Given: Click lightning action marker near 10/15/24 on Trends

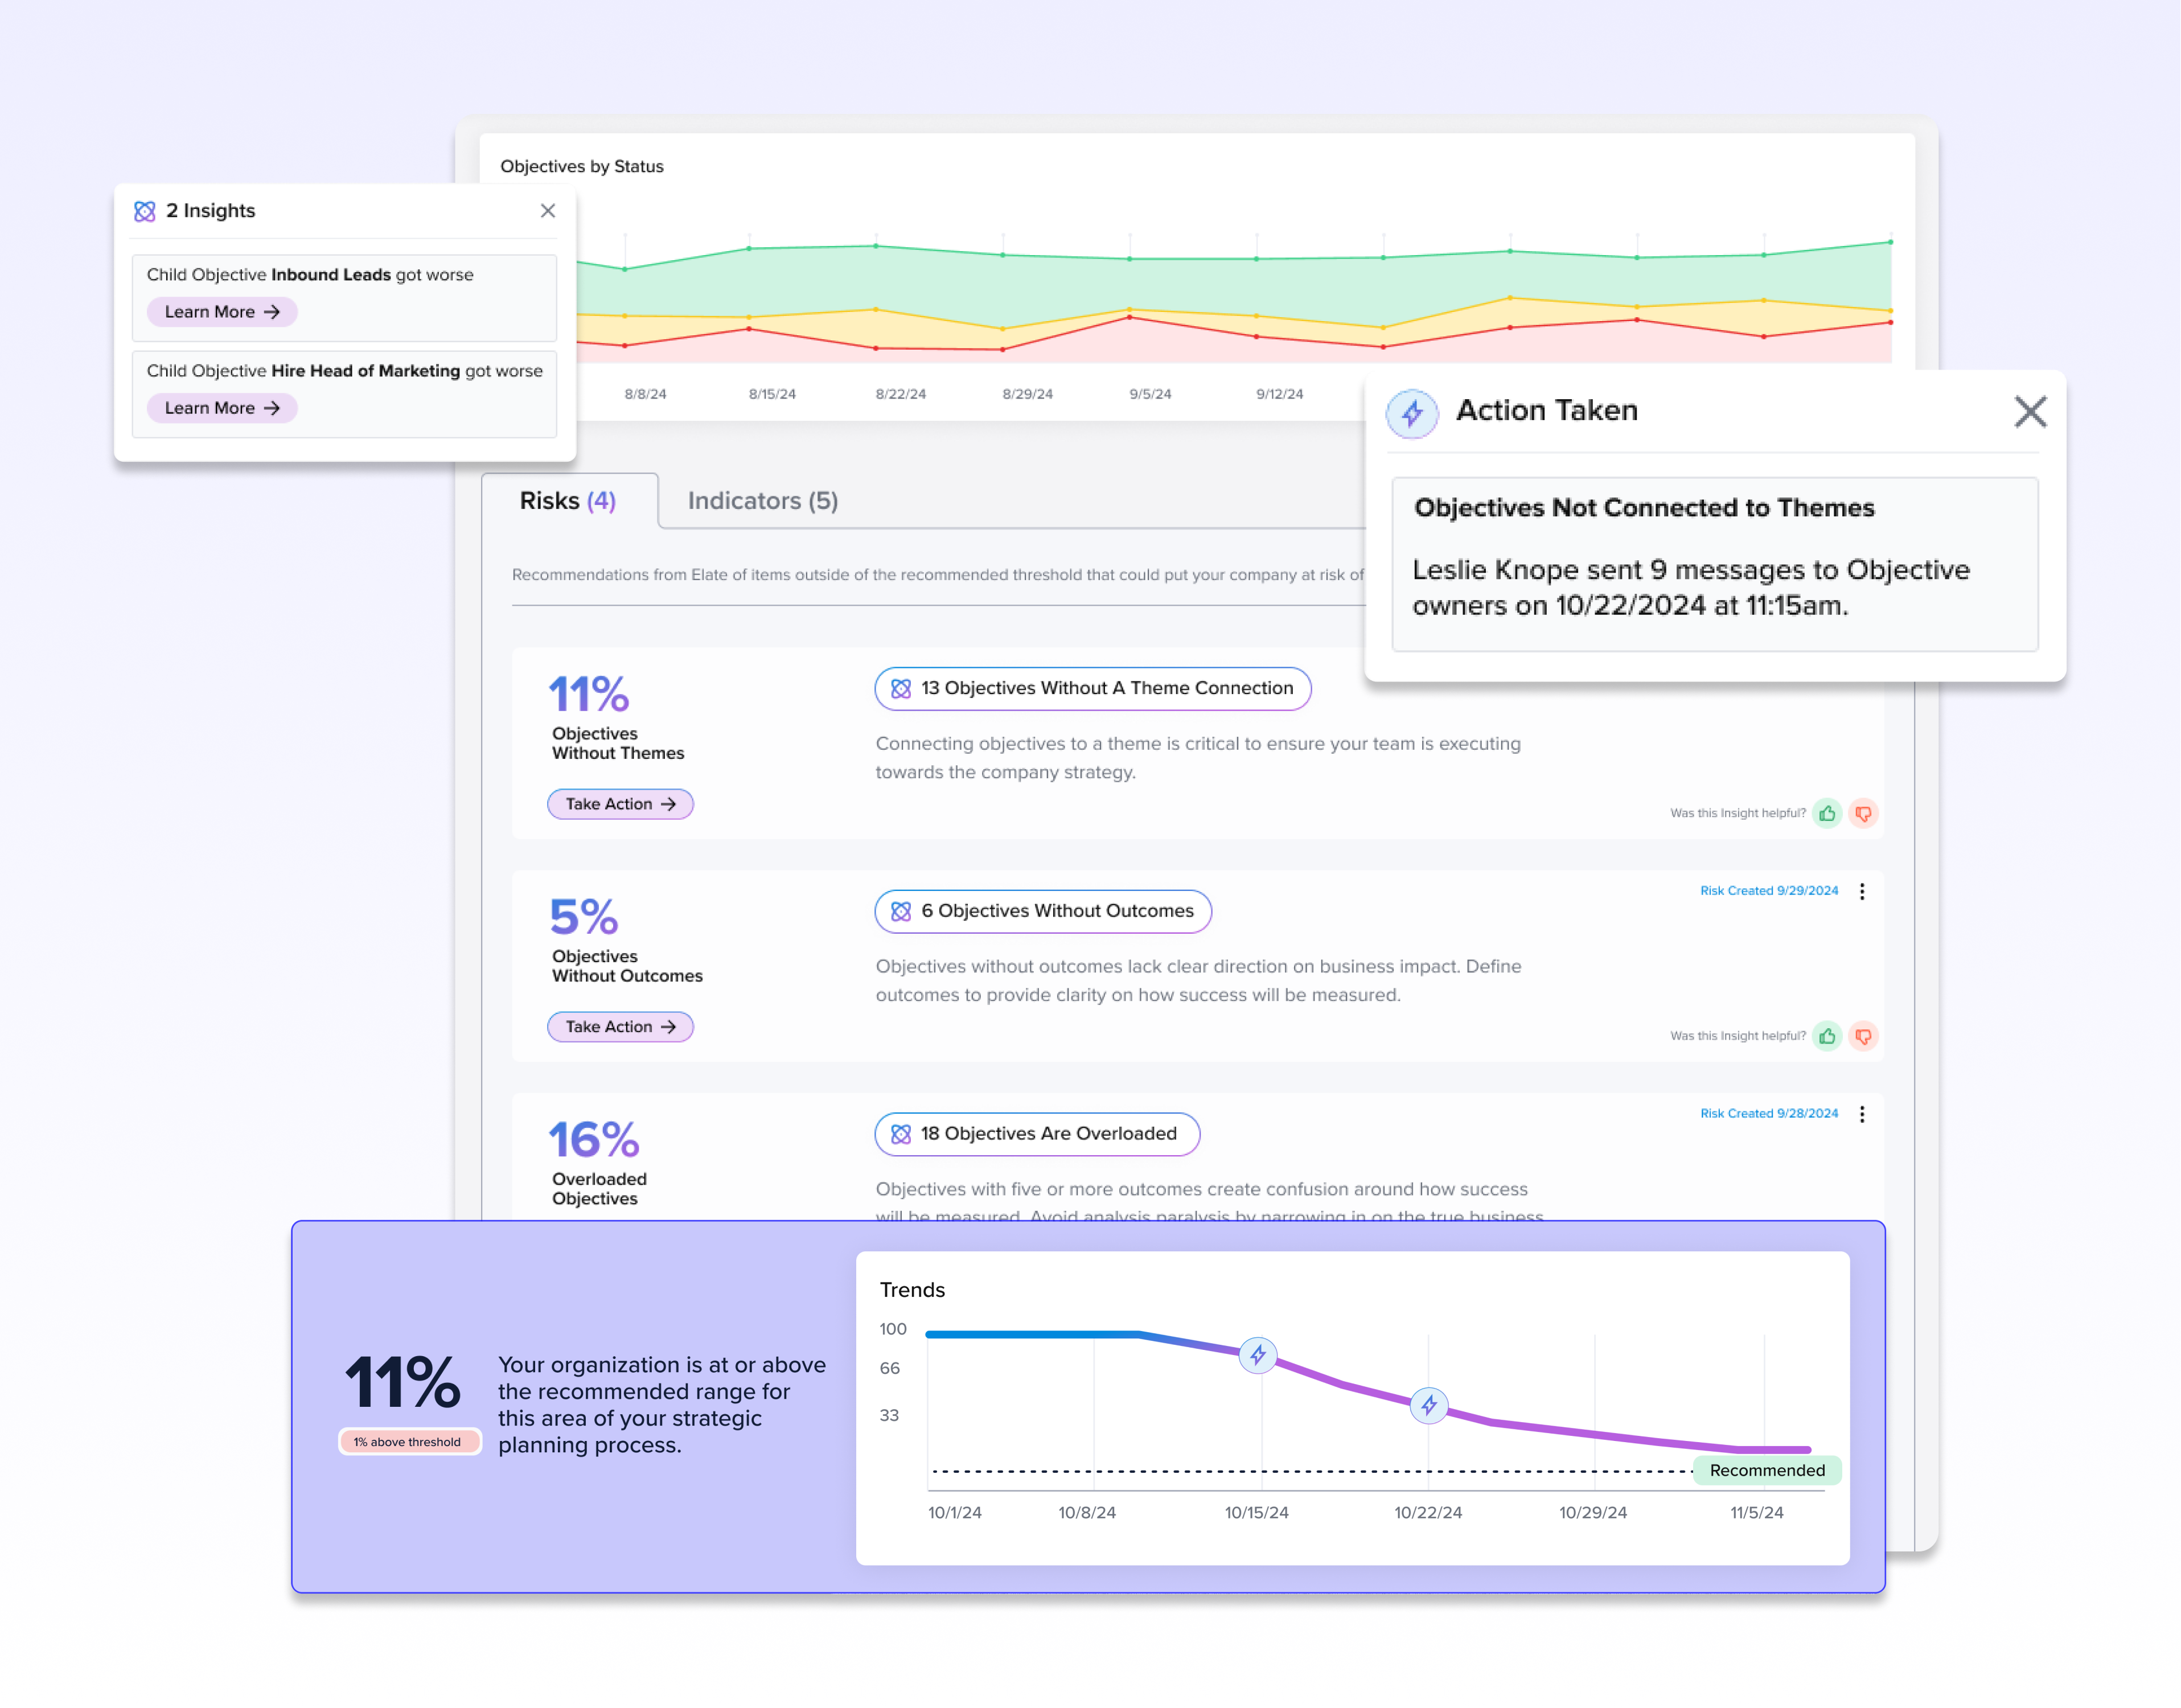Looking at the screenshot, I should click(1258, 1355).
